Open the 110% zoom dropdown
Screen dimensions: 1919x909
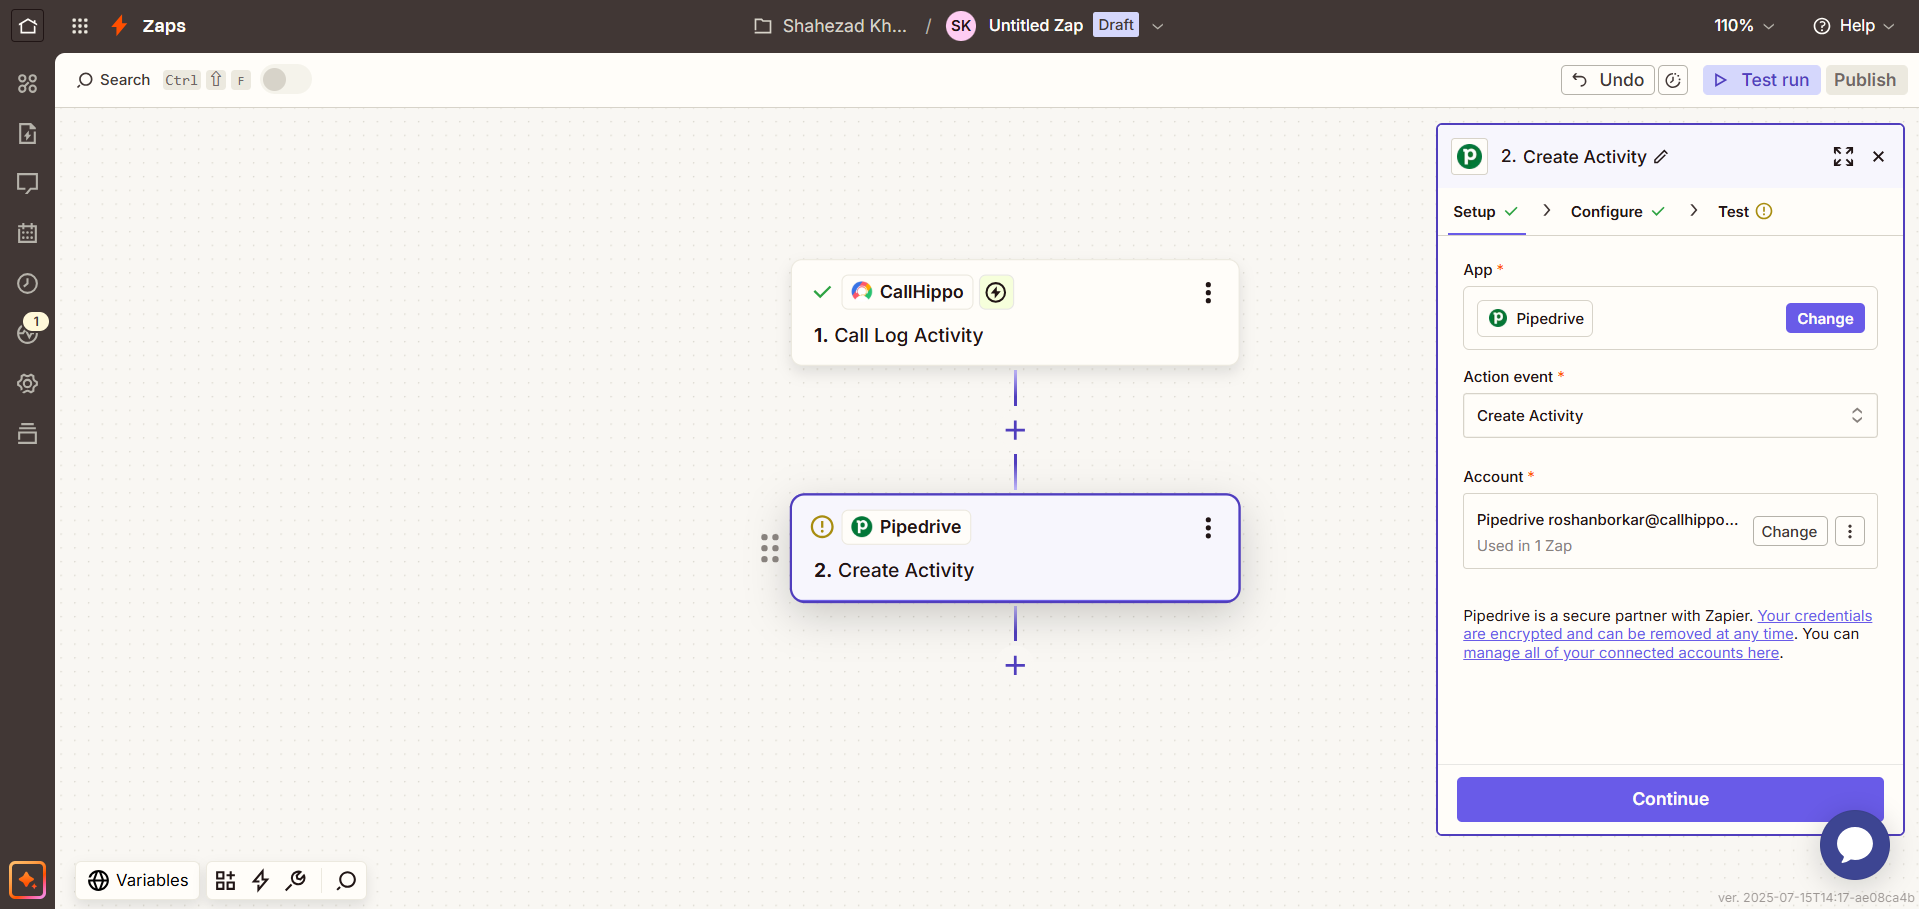(1744, 26)
